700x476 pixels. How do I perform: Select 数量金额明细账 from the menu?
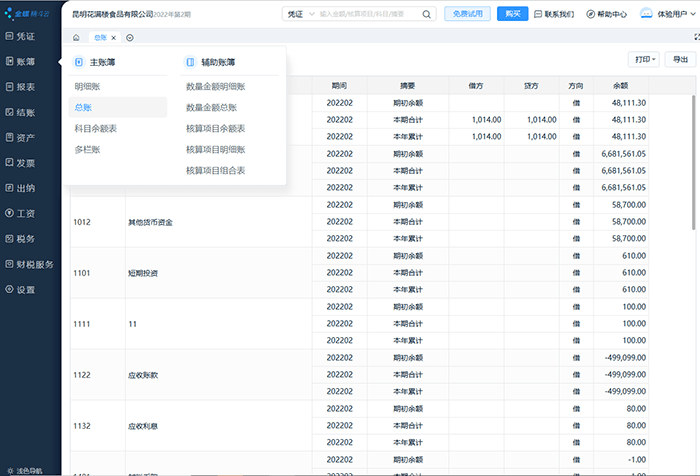(216, 87)
